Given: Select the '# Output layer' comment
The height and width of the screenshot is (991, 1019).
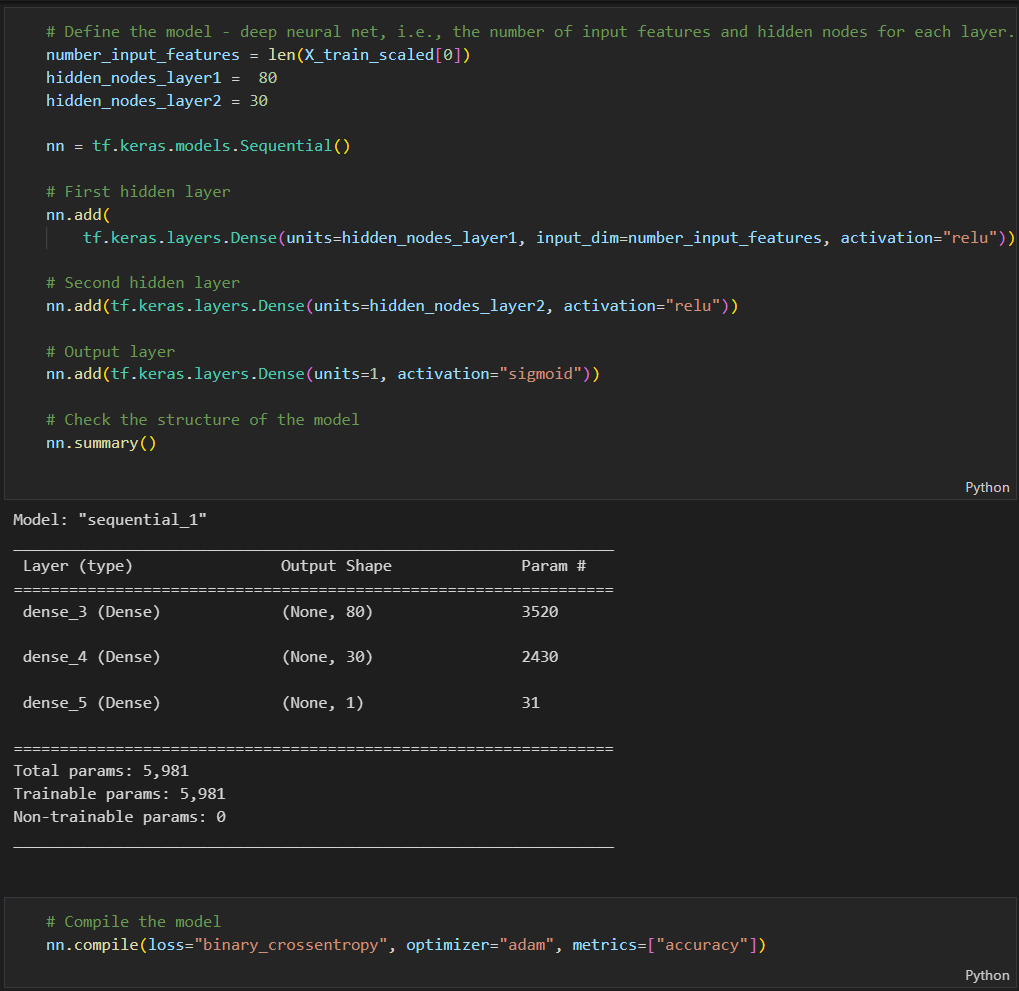Looking at the screenshot, I should pyautogui.click(x=110, y=351).
